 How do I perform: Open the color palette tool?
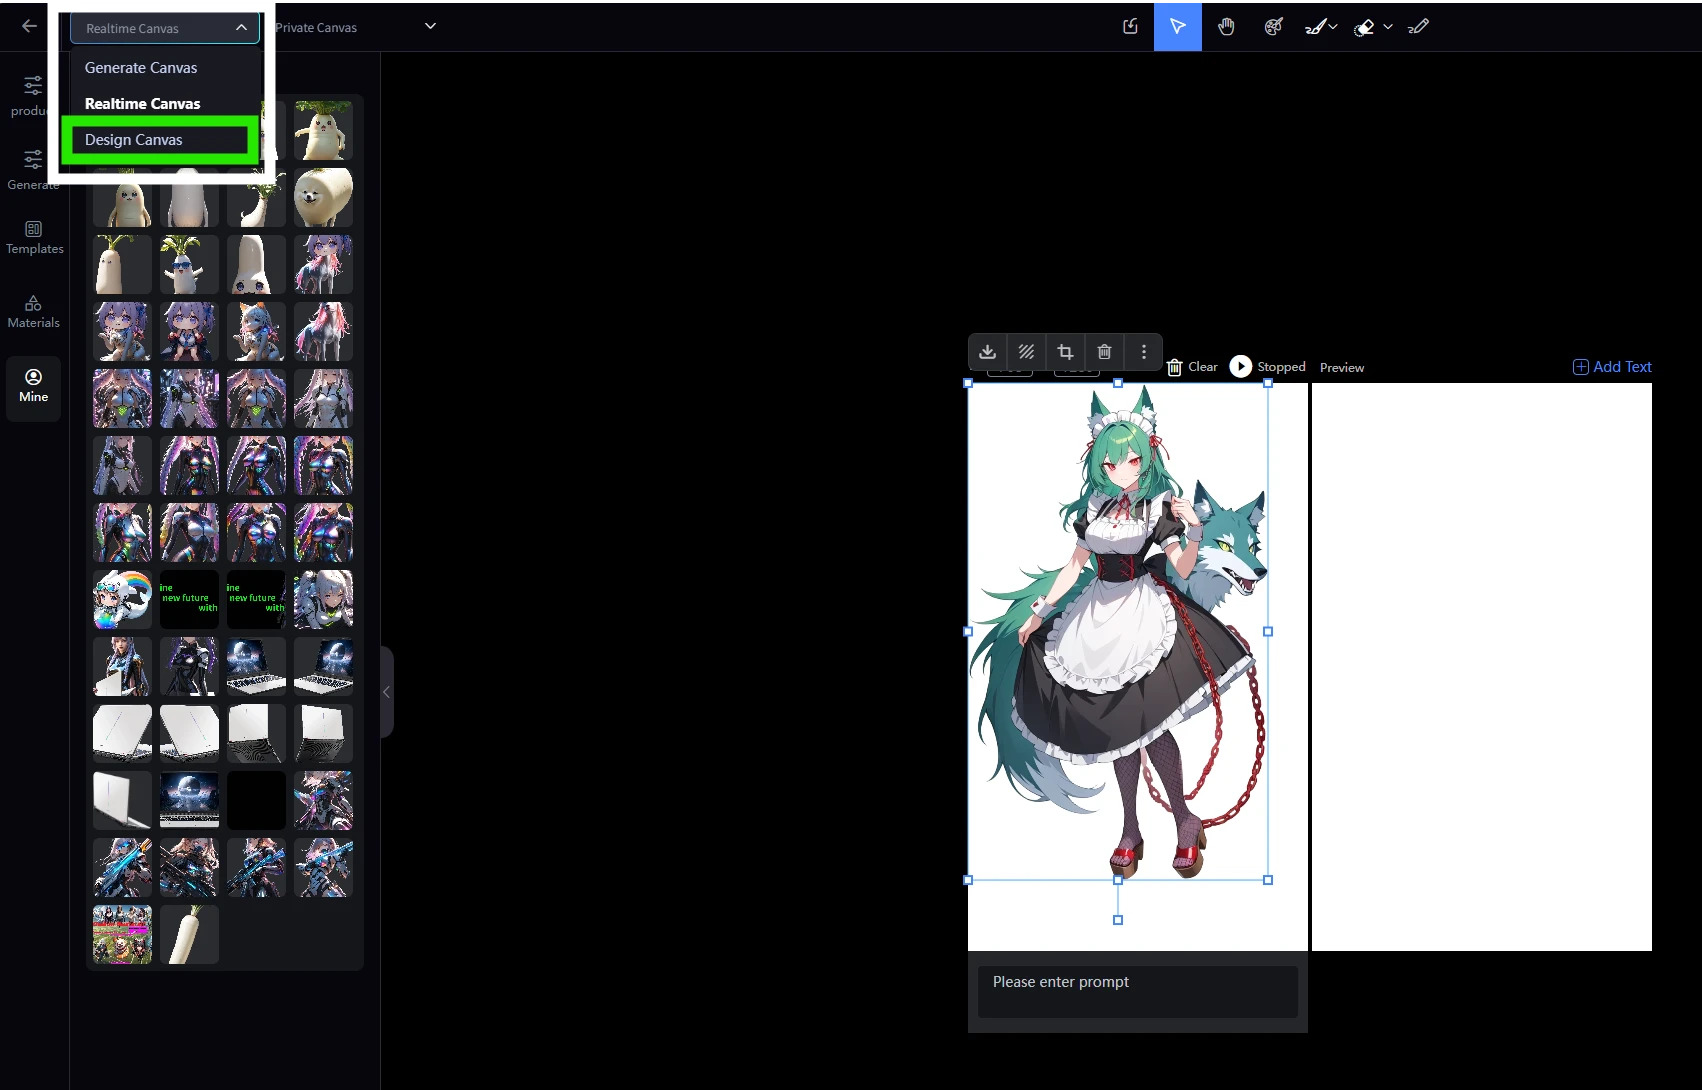(x=1273, y=27)
